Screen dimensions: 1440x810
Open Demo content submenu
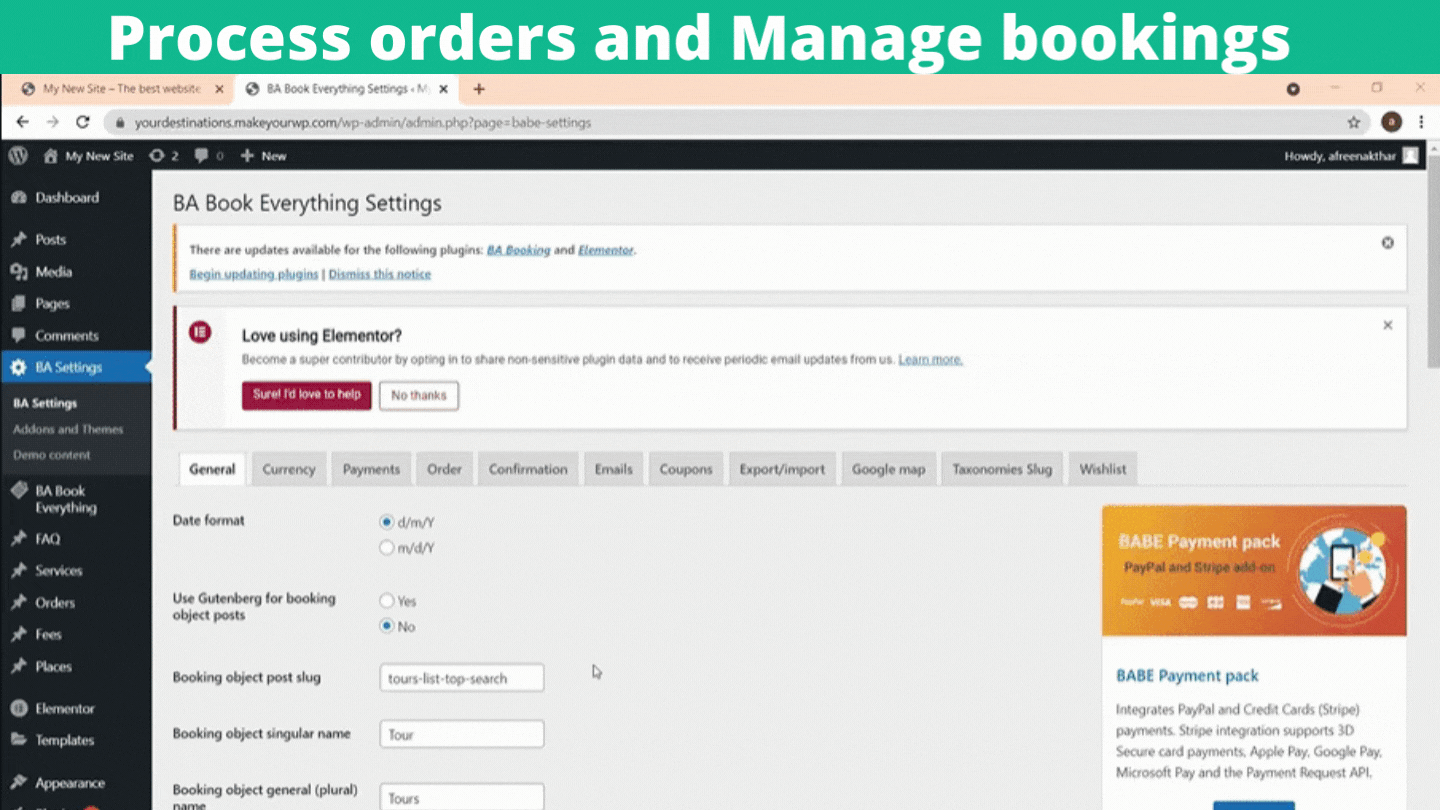pyautogui.click(x=52, y=455)
